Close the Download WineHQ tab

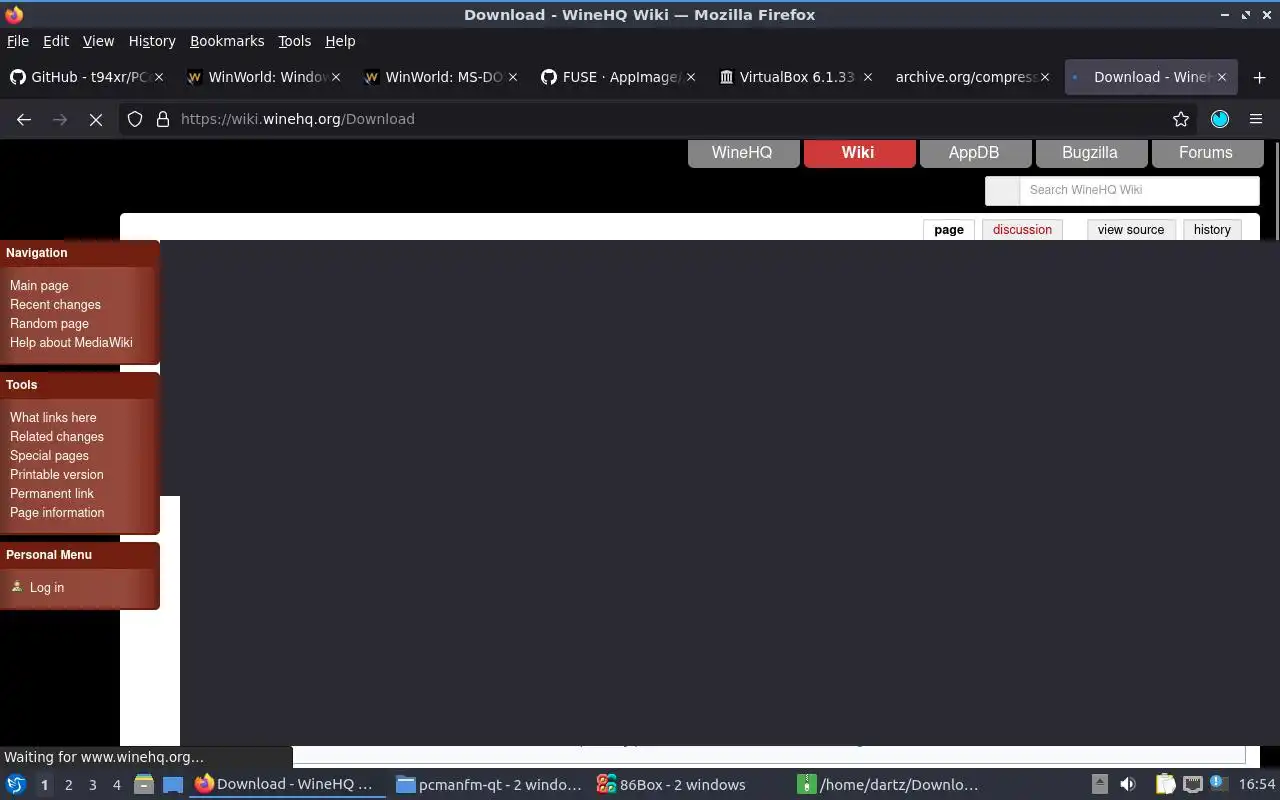(1221, 77)
